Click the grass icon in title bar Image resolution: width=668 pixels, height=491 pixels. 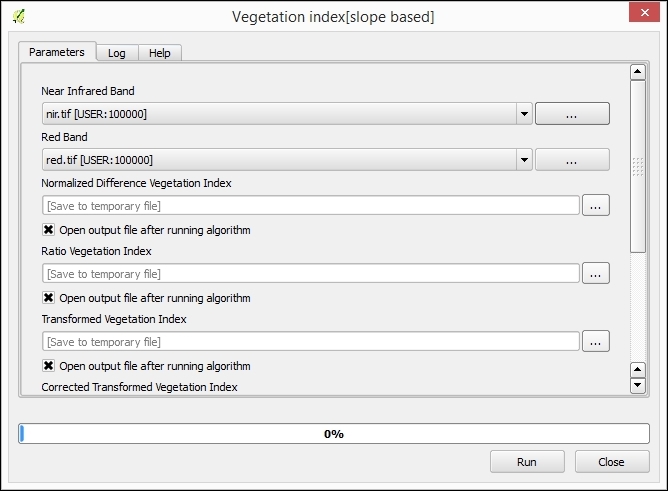point(18,16)
